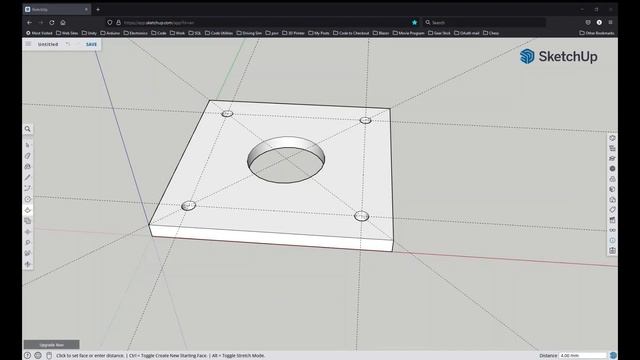Open the dark filled circle panel icon
640x360 pixels.
[612, 169]
